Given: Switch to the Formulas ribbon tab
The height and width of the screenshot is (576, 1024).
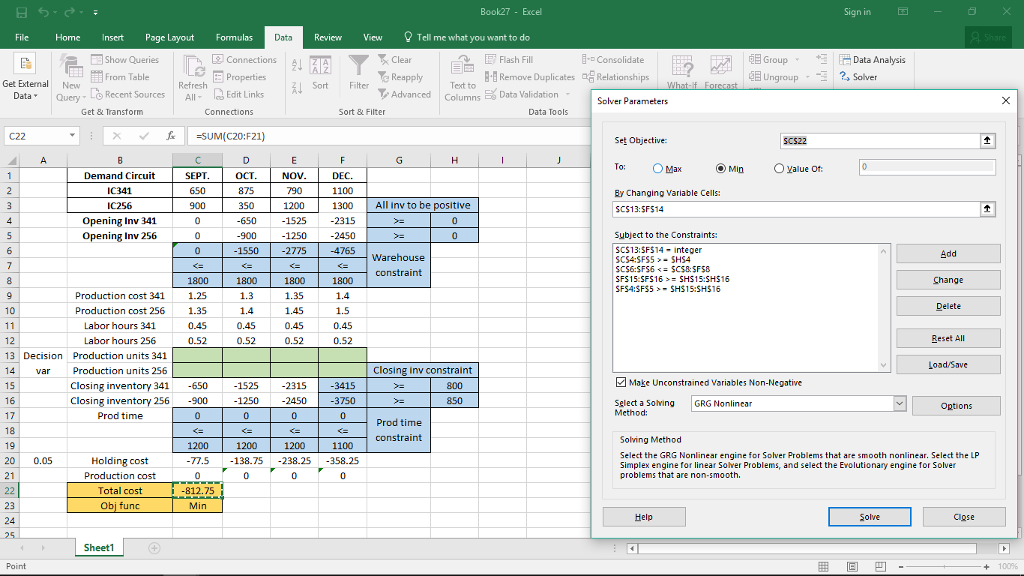Looking at the screenshot, I should (234, 37).
